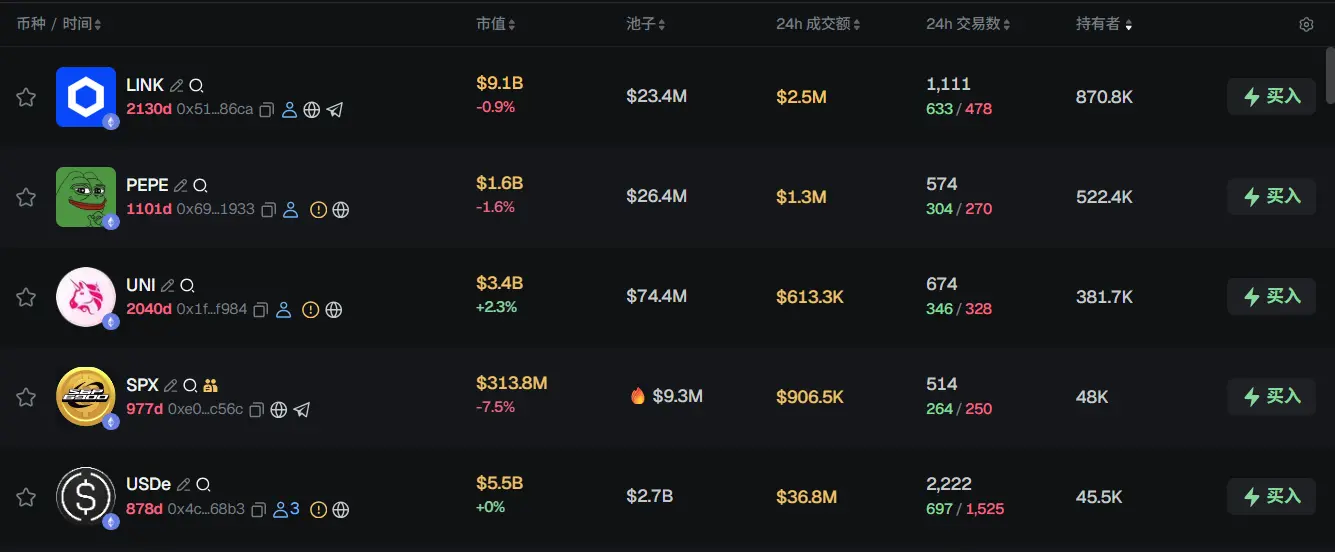Sort by 24h 交易数 column header
This screenshot has width=1335, height=552.
[967, 24]
